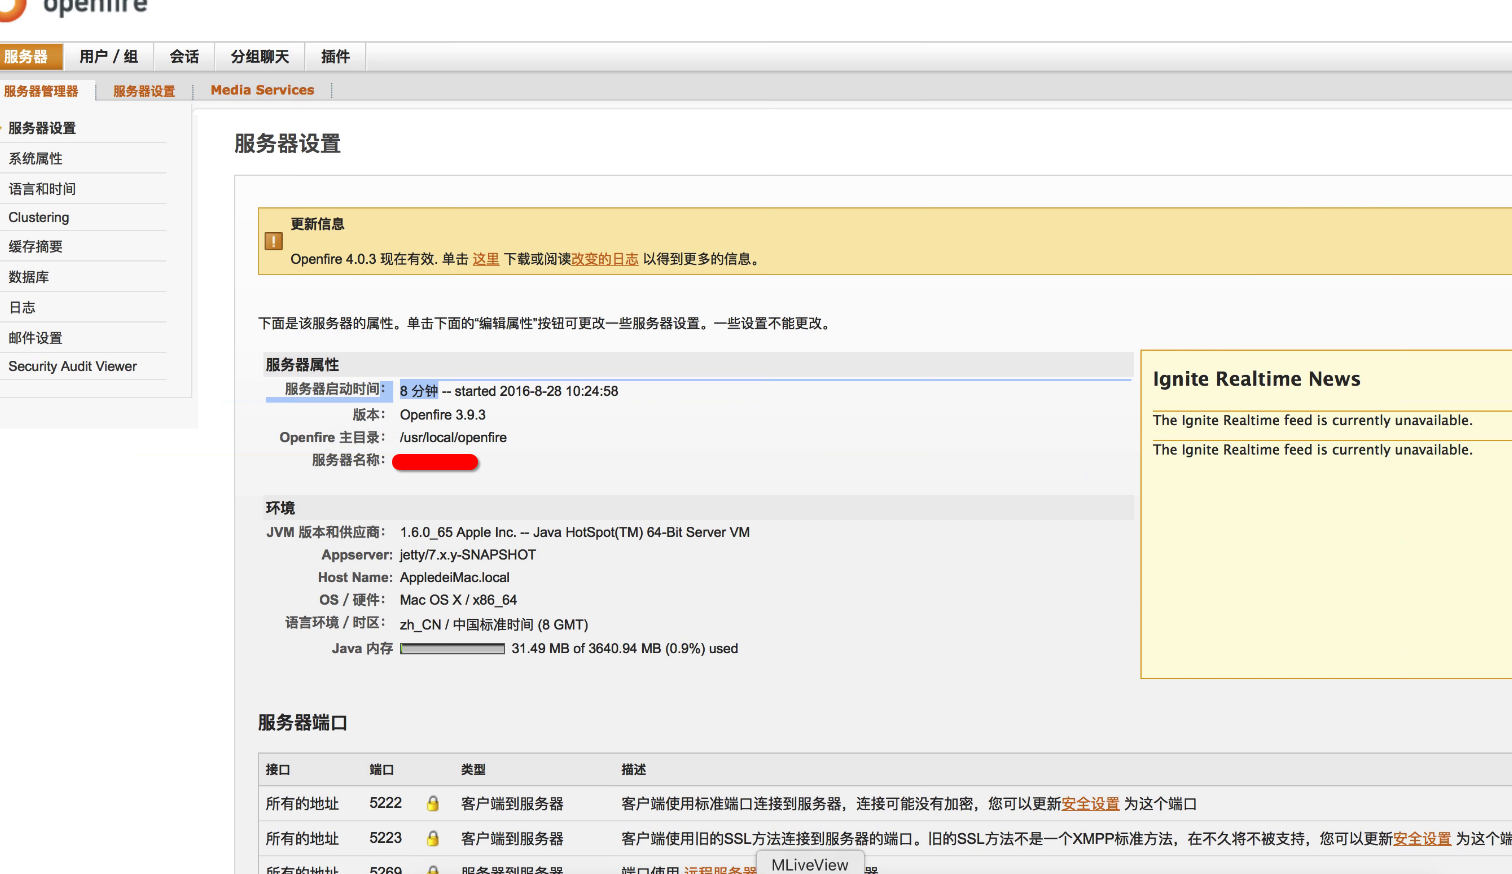Switch to the 会话 tab

(184, 57)
